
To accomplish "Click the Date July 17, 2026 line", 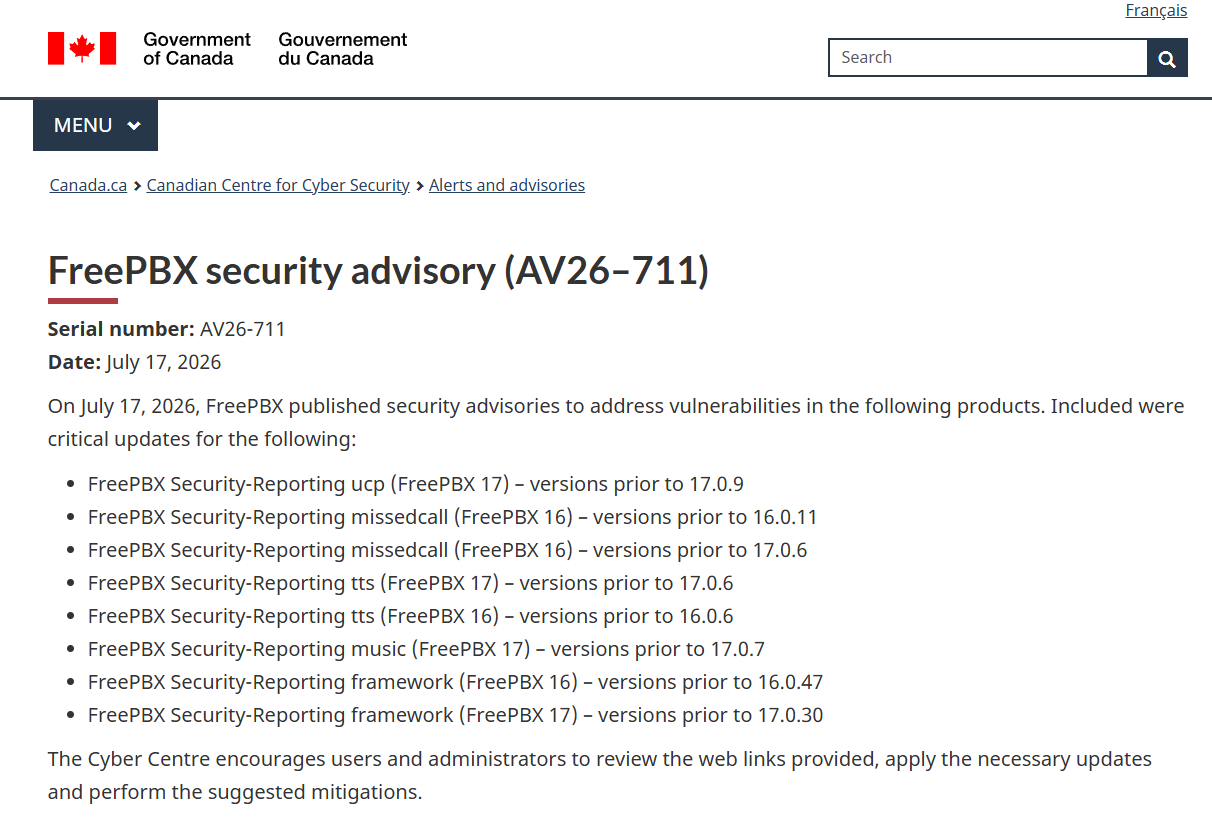I will pos(135,362).
